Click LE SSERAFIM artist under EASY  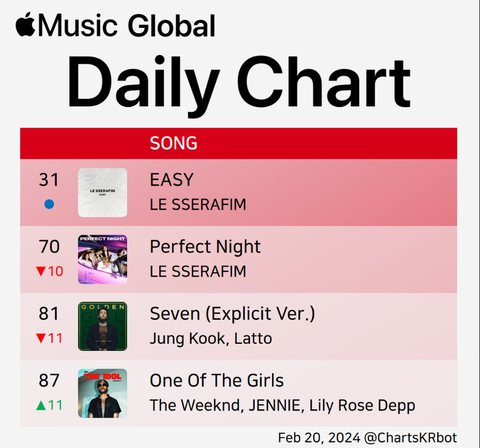(x=198, y=204)
